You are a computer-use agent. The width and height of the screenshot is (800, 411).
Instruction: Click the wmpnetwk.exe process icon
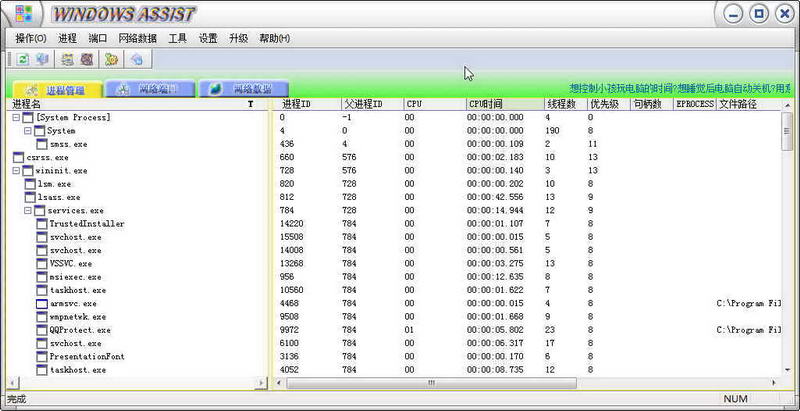(42, 317)
